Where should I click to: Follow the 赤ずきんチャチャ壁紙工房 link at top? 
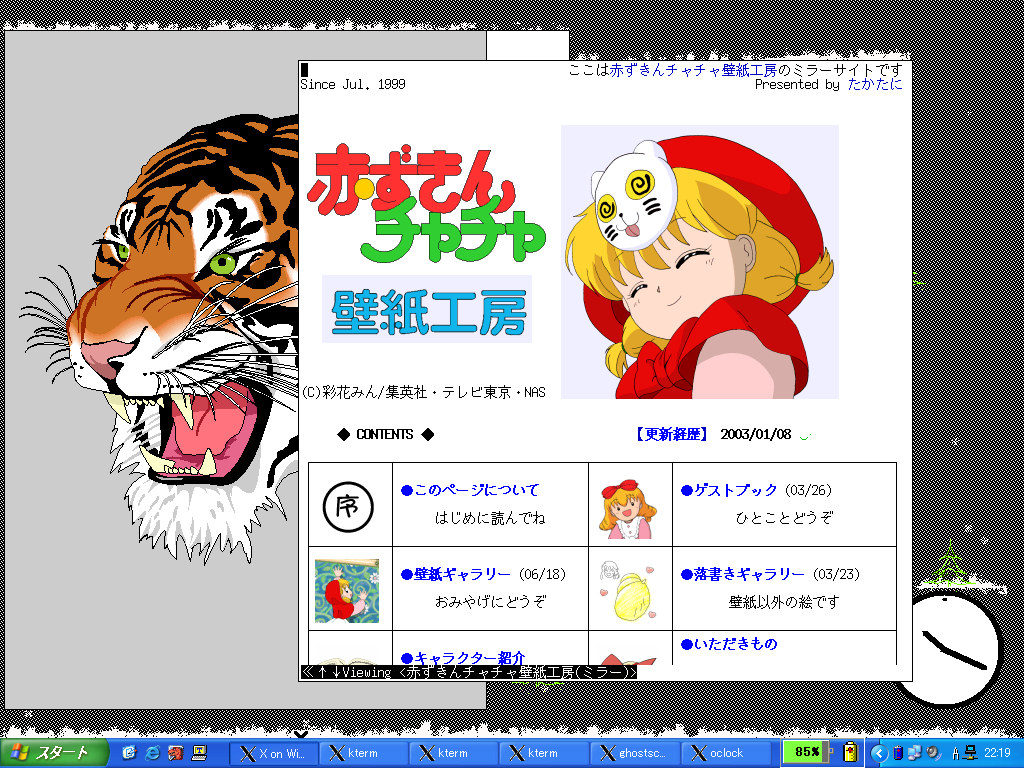694,70
